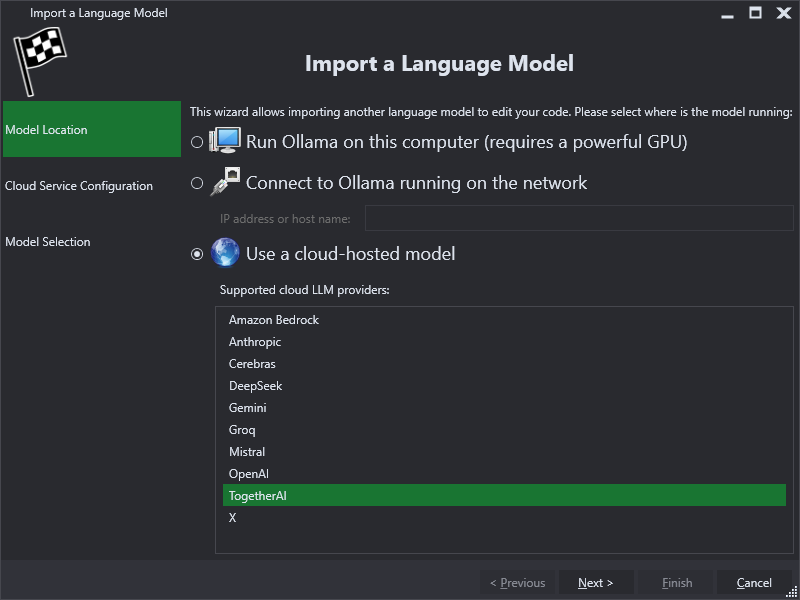This screenshot has height=600, width=800.
Task: Click the globe icon for cloud-hosted model
Action: click(x=224, y=253)
